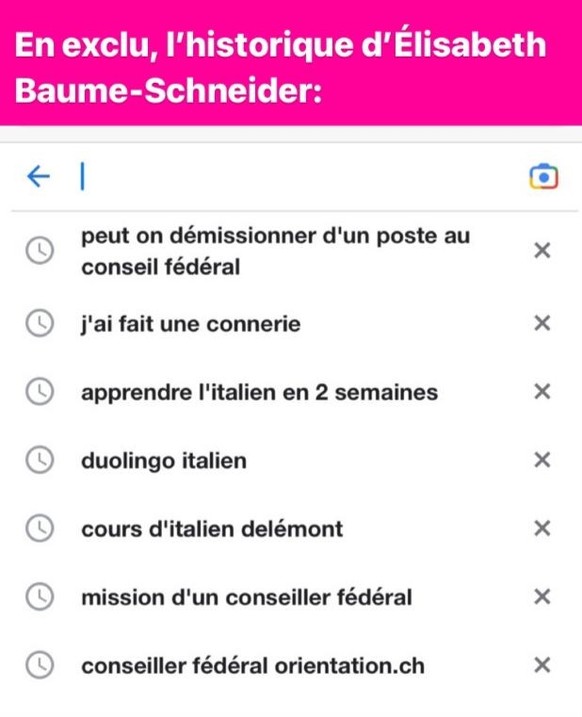The image size is (582, 717).
Task: Select 'mission d'un conseiller fédéral' search
Action: [x=246, y=597]
